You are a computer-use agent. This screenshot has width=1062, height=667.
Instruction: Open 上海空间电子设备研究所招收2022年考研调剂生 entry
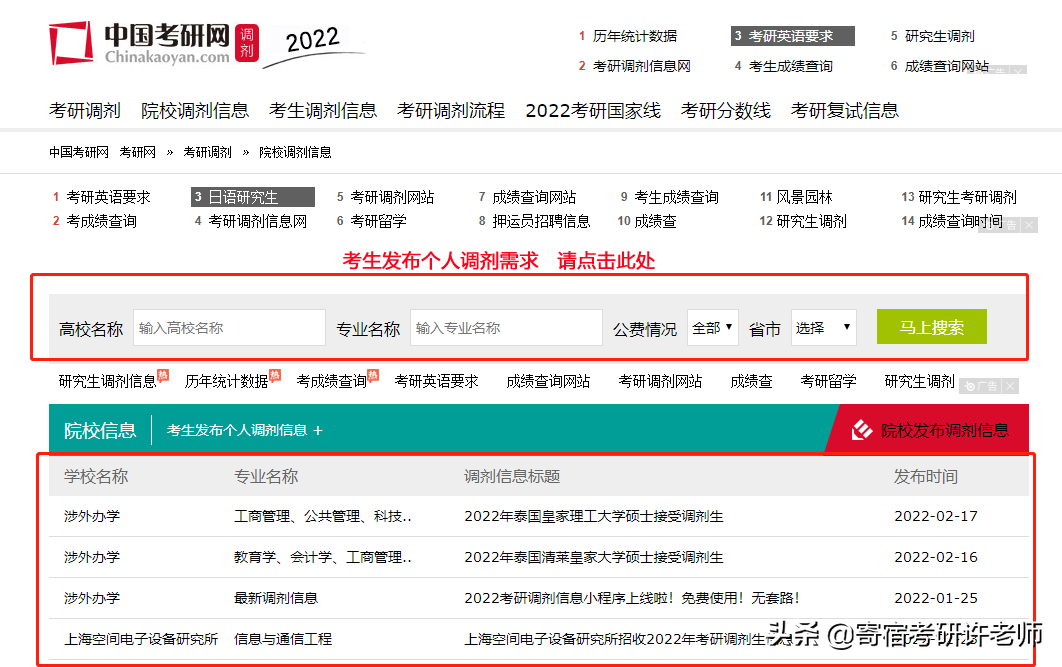pos(628,639)
